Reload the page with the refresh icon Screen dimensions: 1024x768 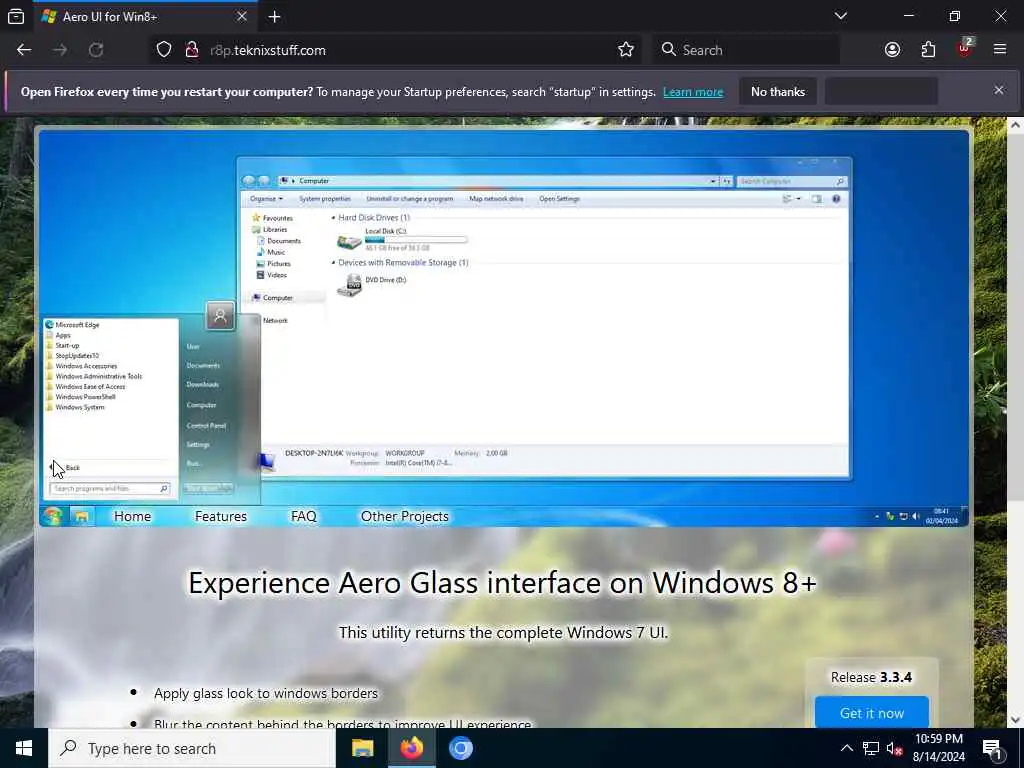[96, 50]
